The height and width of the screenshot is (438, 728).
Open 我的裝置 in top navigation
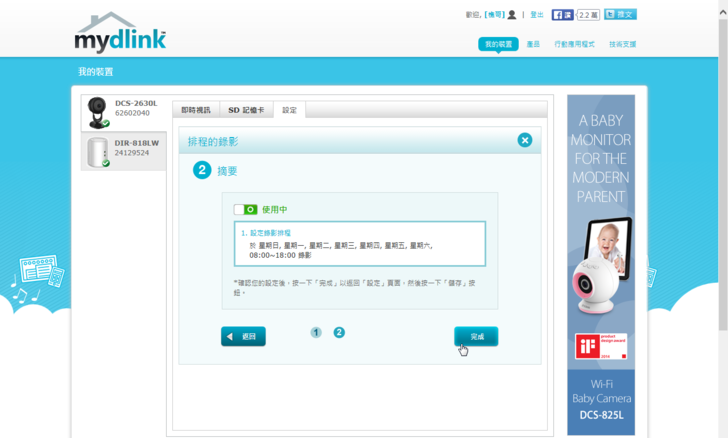click(x=498, y=44)
